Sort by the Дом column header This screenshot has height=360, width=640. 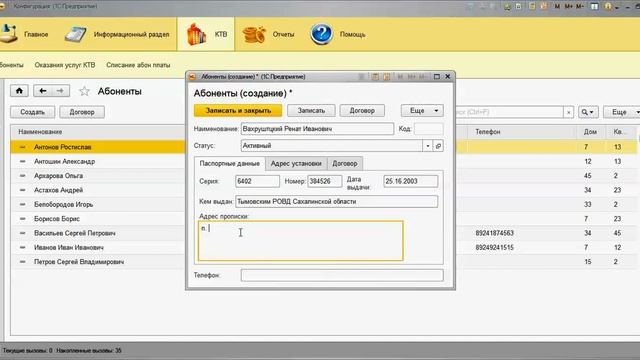[x=590, y=132]
